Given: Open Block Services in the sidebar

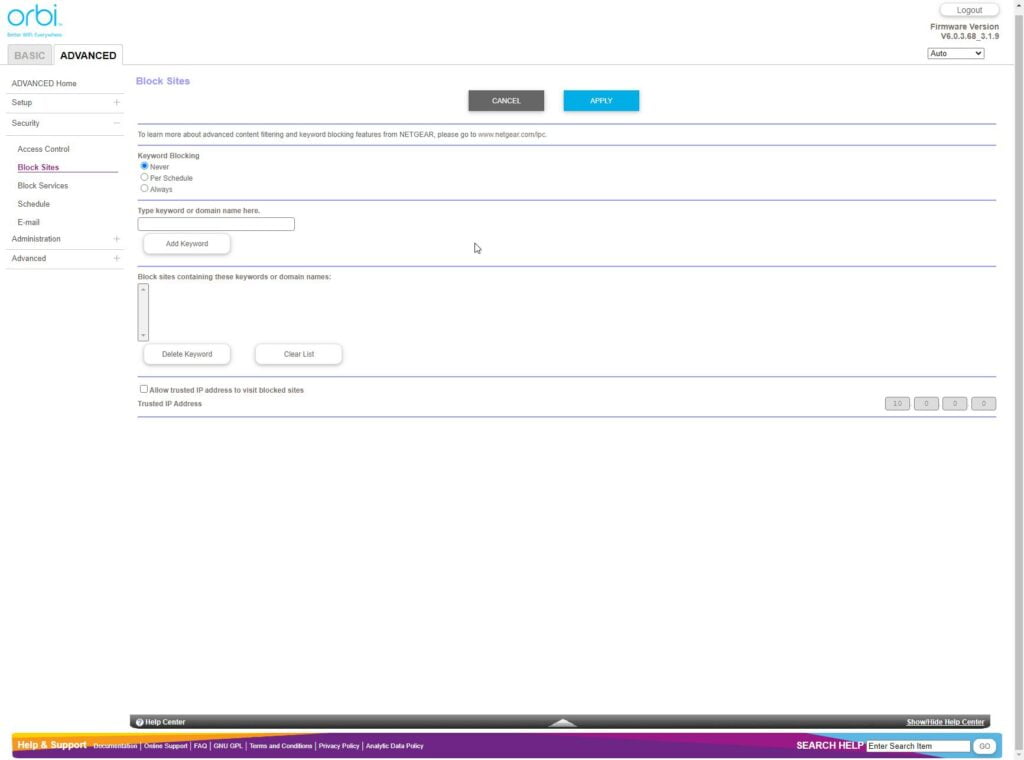Looking at the screenshot, I should point(43,186).
